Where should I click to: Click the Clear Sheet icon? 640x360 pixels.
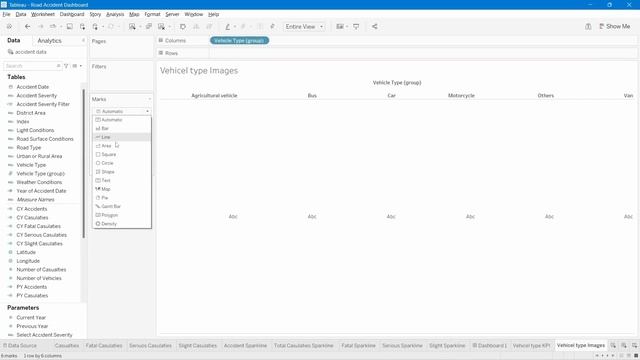point(161,27)
